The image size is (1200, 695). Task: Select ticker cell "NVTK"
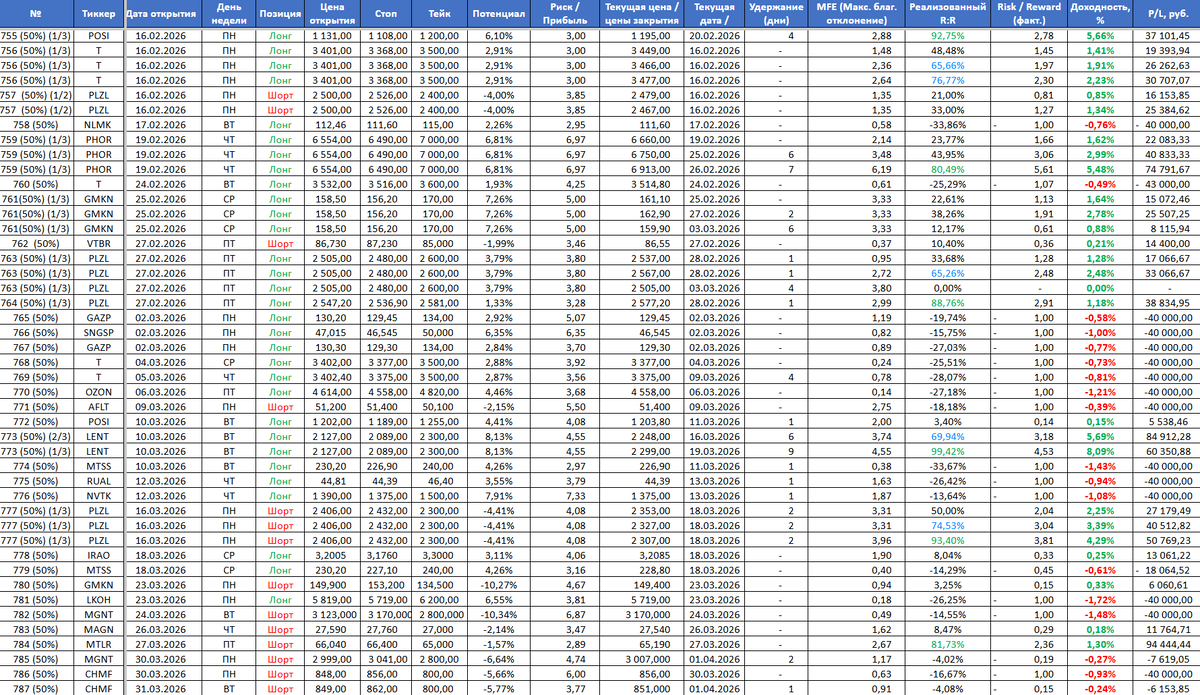(98, 497)
